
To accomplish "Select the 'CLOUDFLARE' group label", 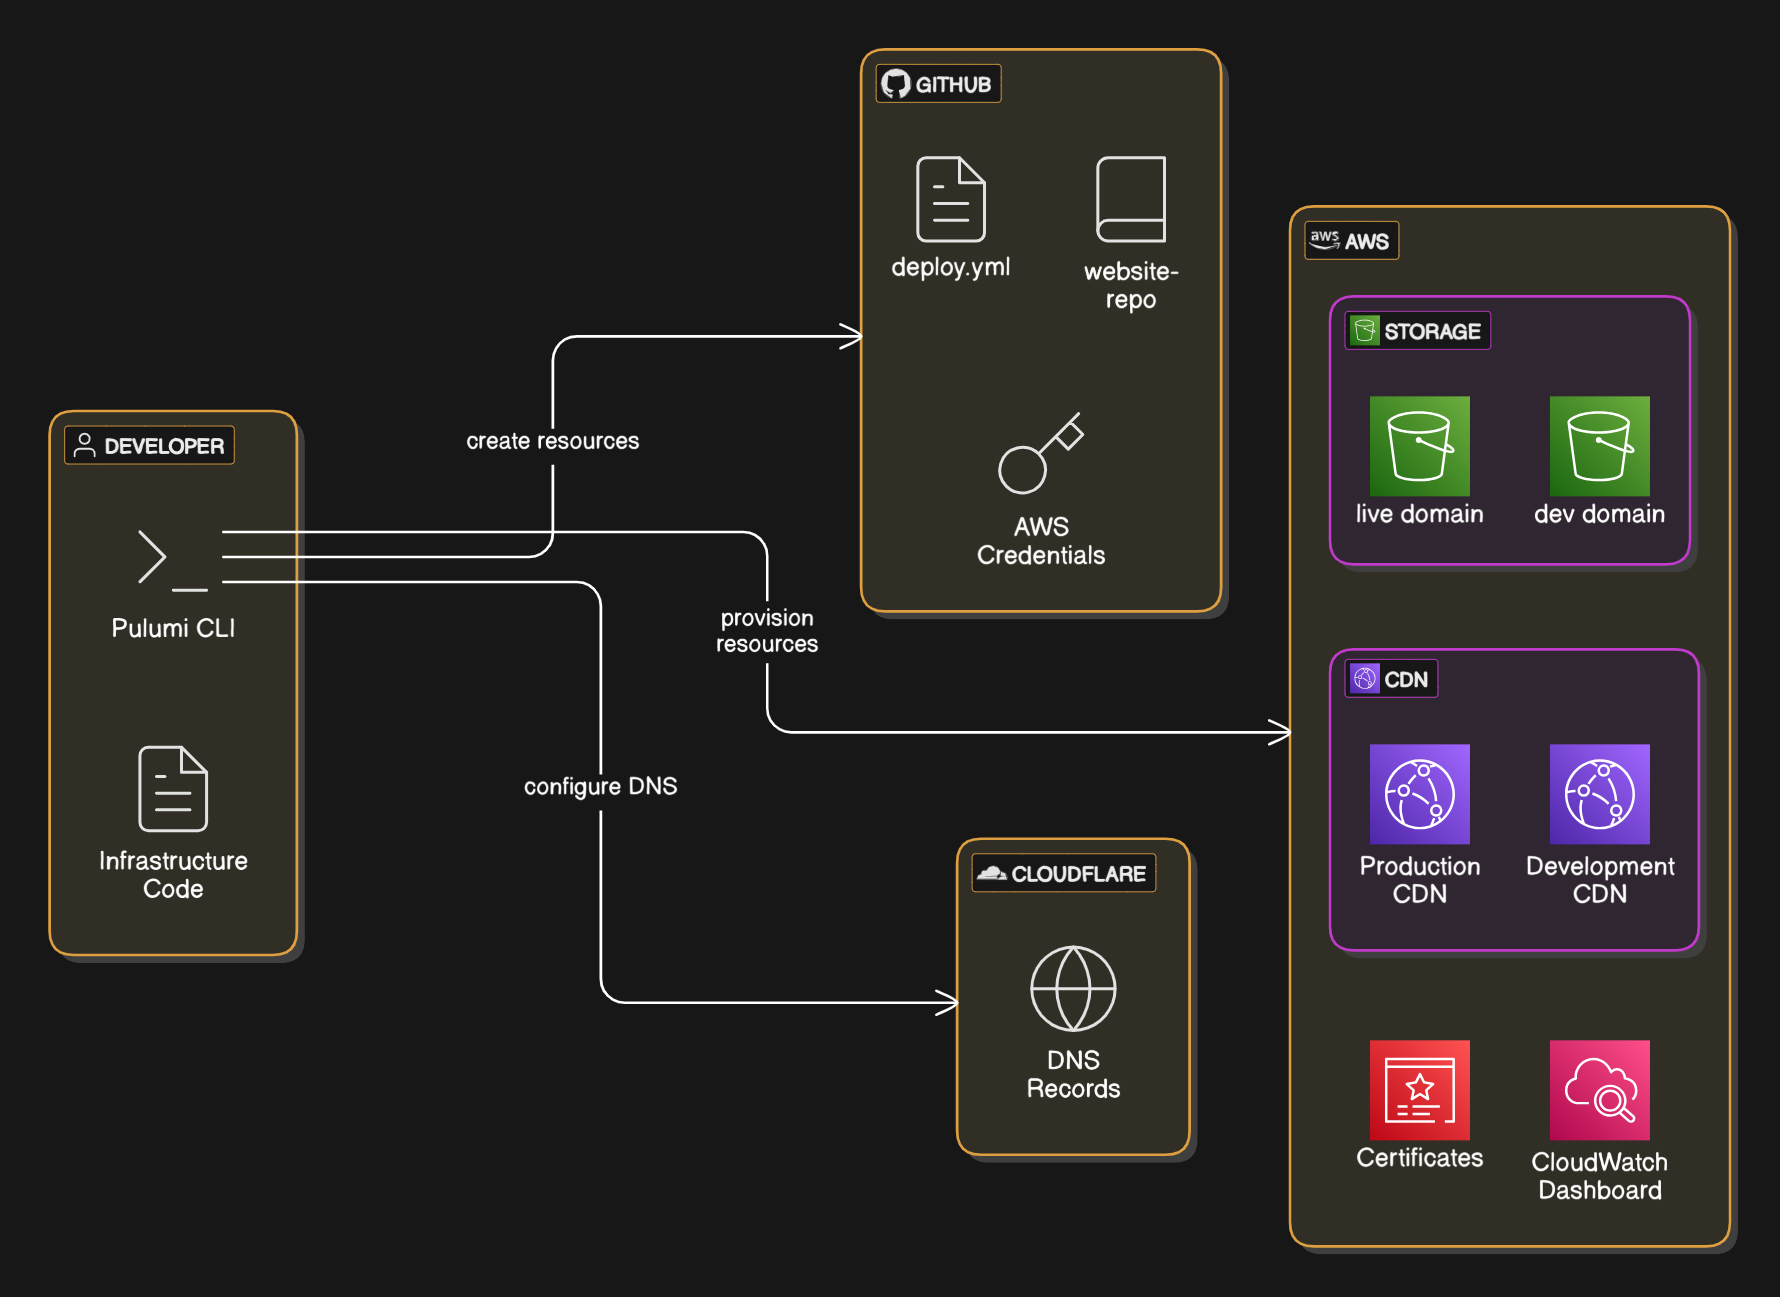I will pyautogui.click(x=1078, y=874).
